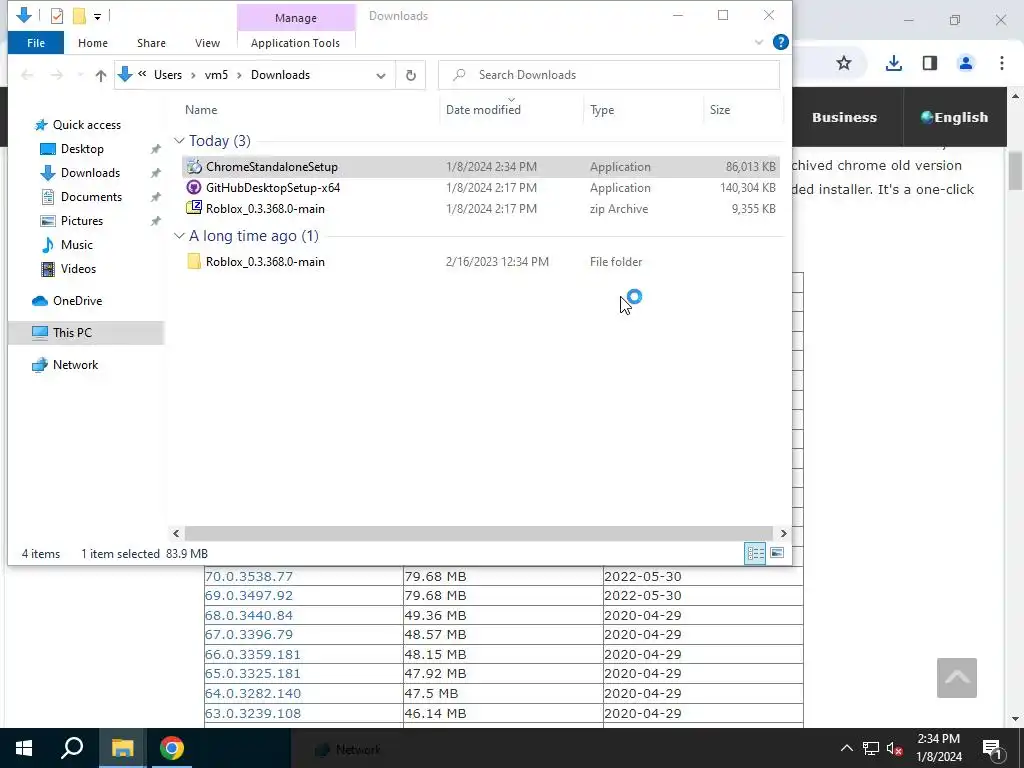Navigate forward in File Explorer

(x=57, y=75)
